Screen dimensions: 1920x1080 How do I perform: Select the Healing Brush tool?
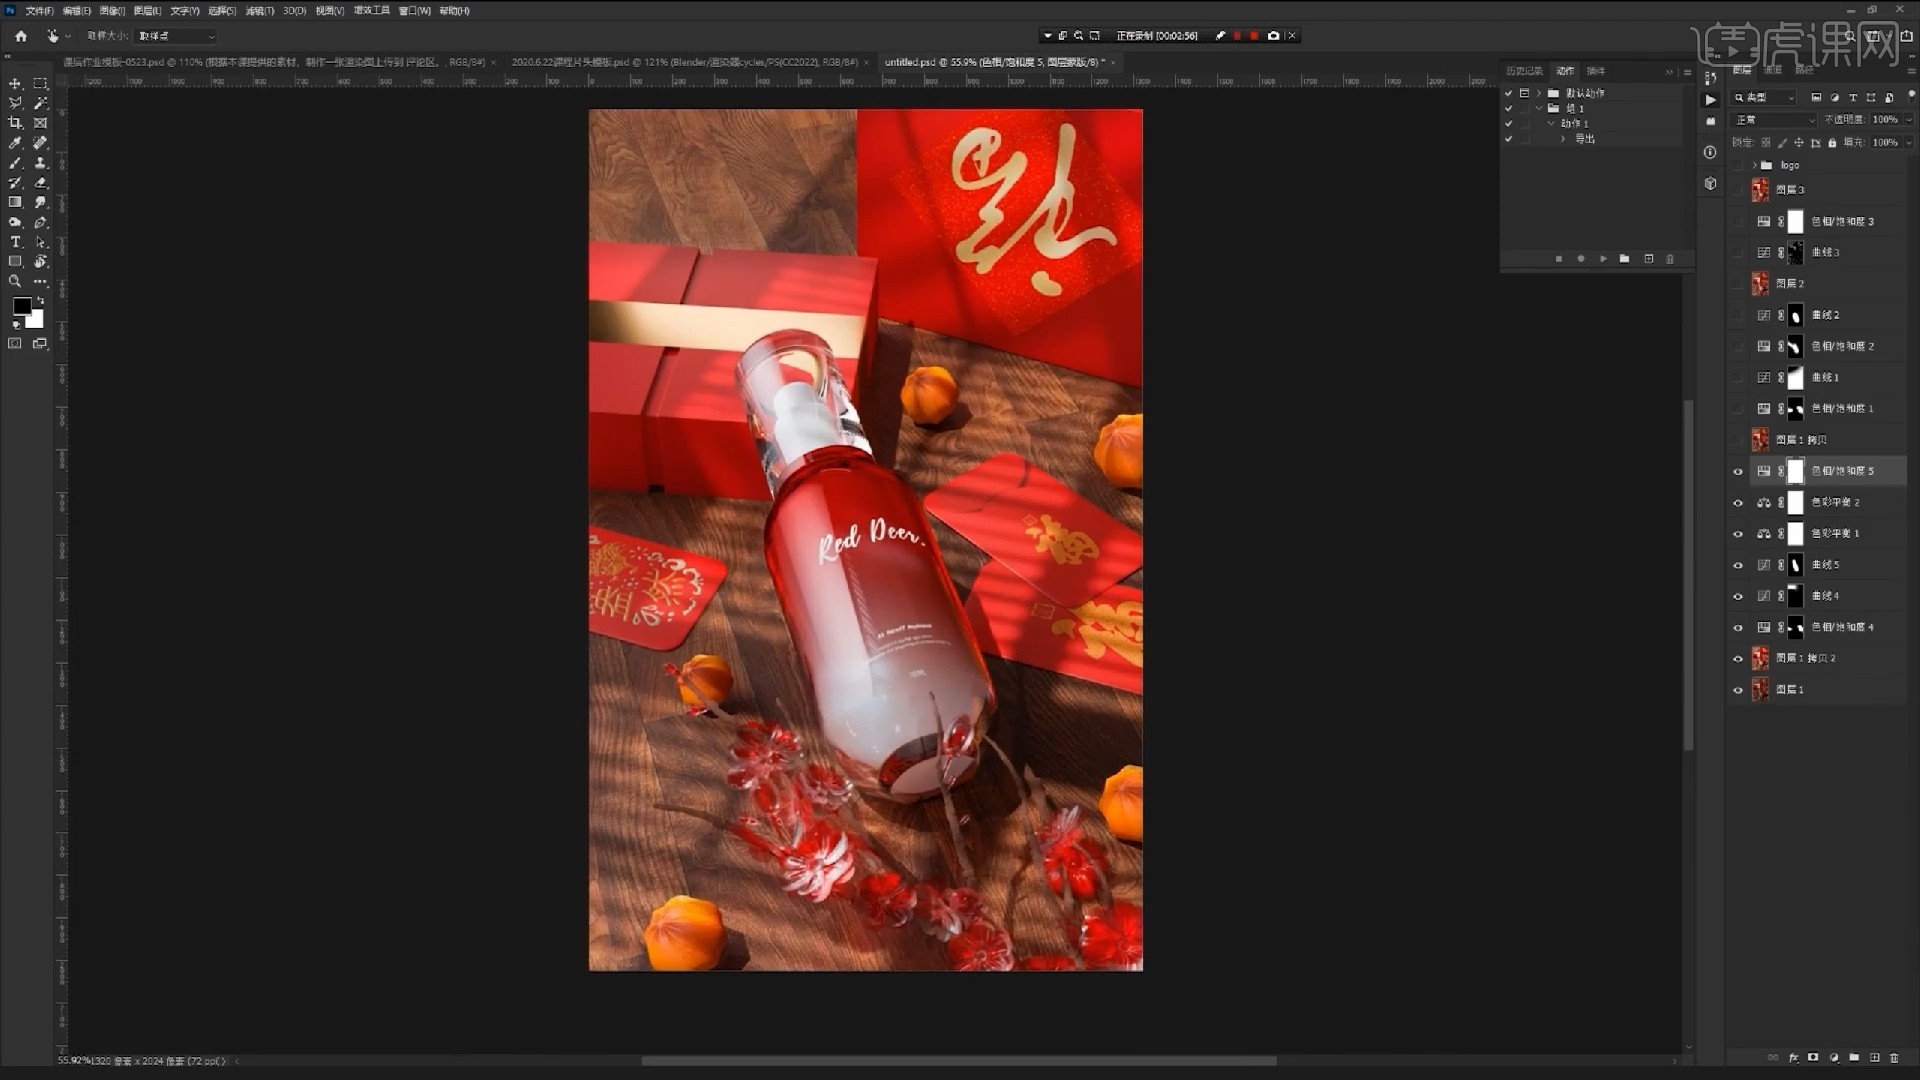tap(40, 143)
